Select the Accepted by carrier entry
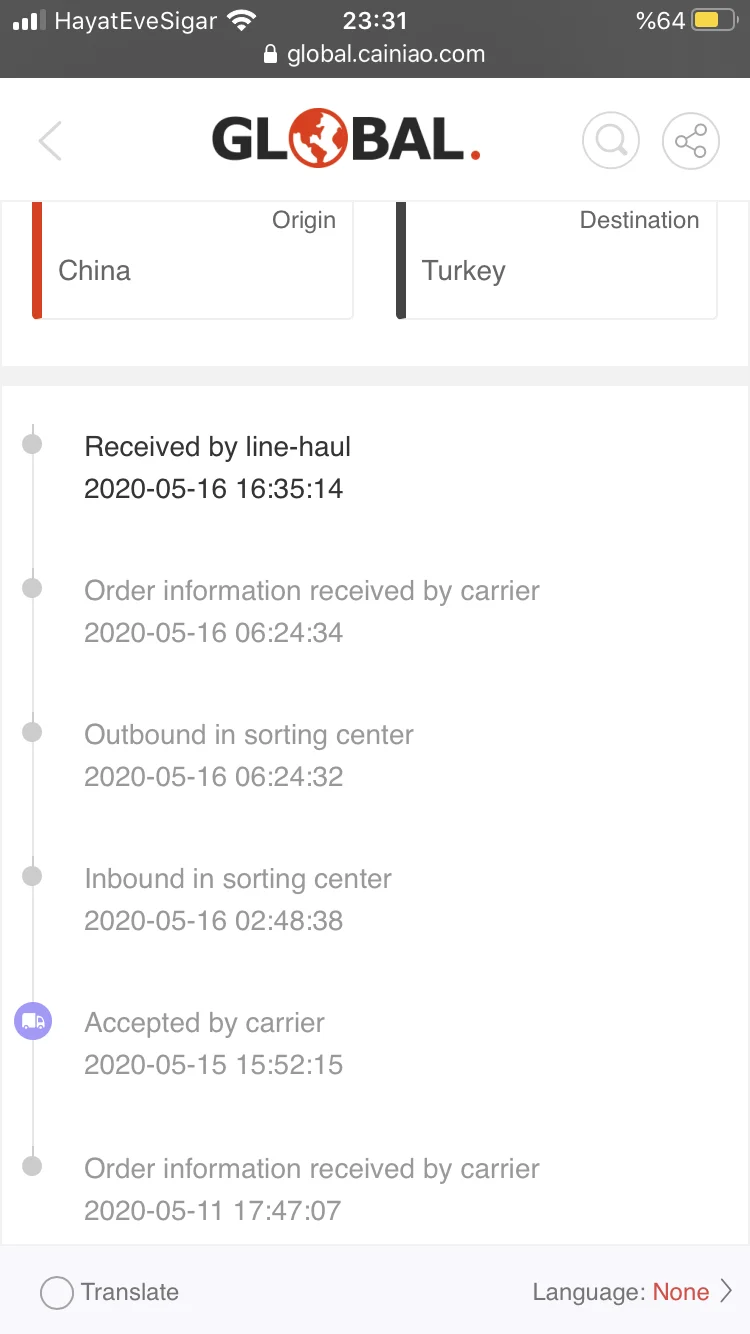The image size is (750, 1334). pyautogui.click(x=213, y=1043)
